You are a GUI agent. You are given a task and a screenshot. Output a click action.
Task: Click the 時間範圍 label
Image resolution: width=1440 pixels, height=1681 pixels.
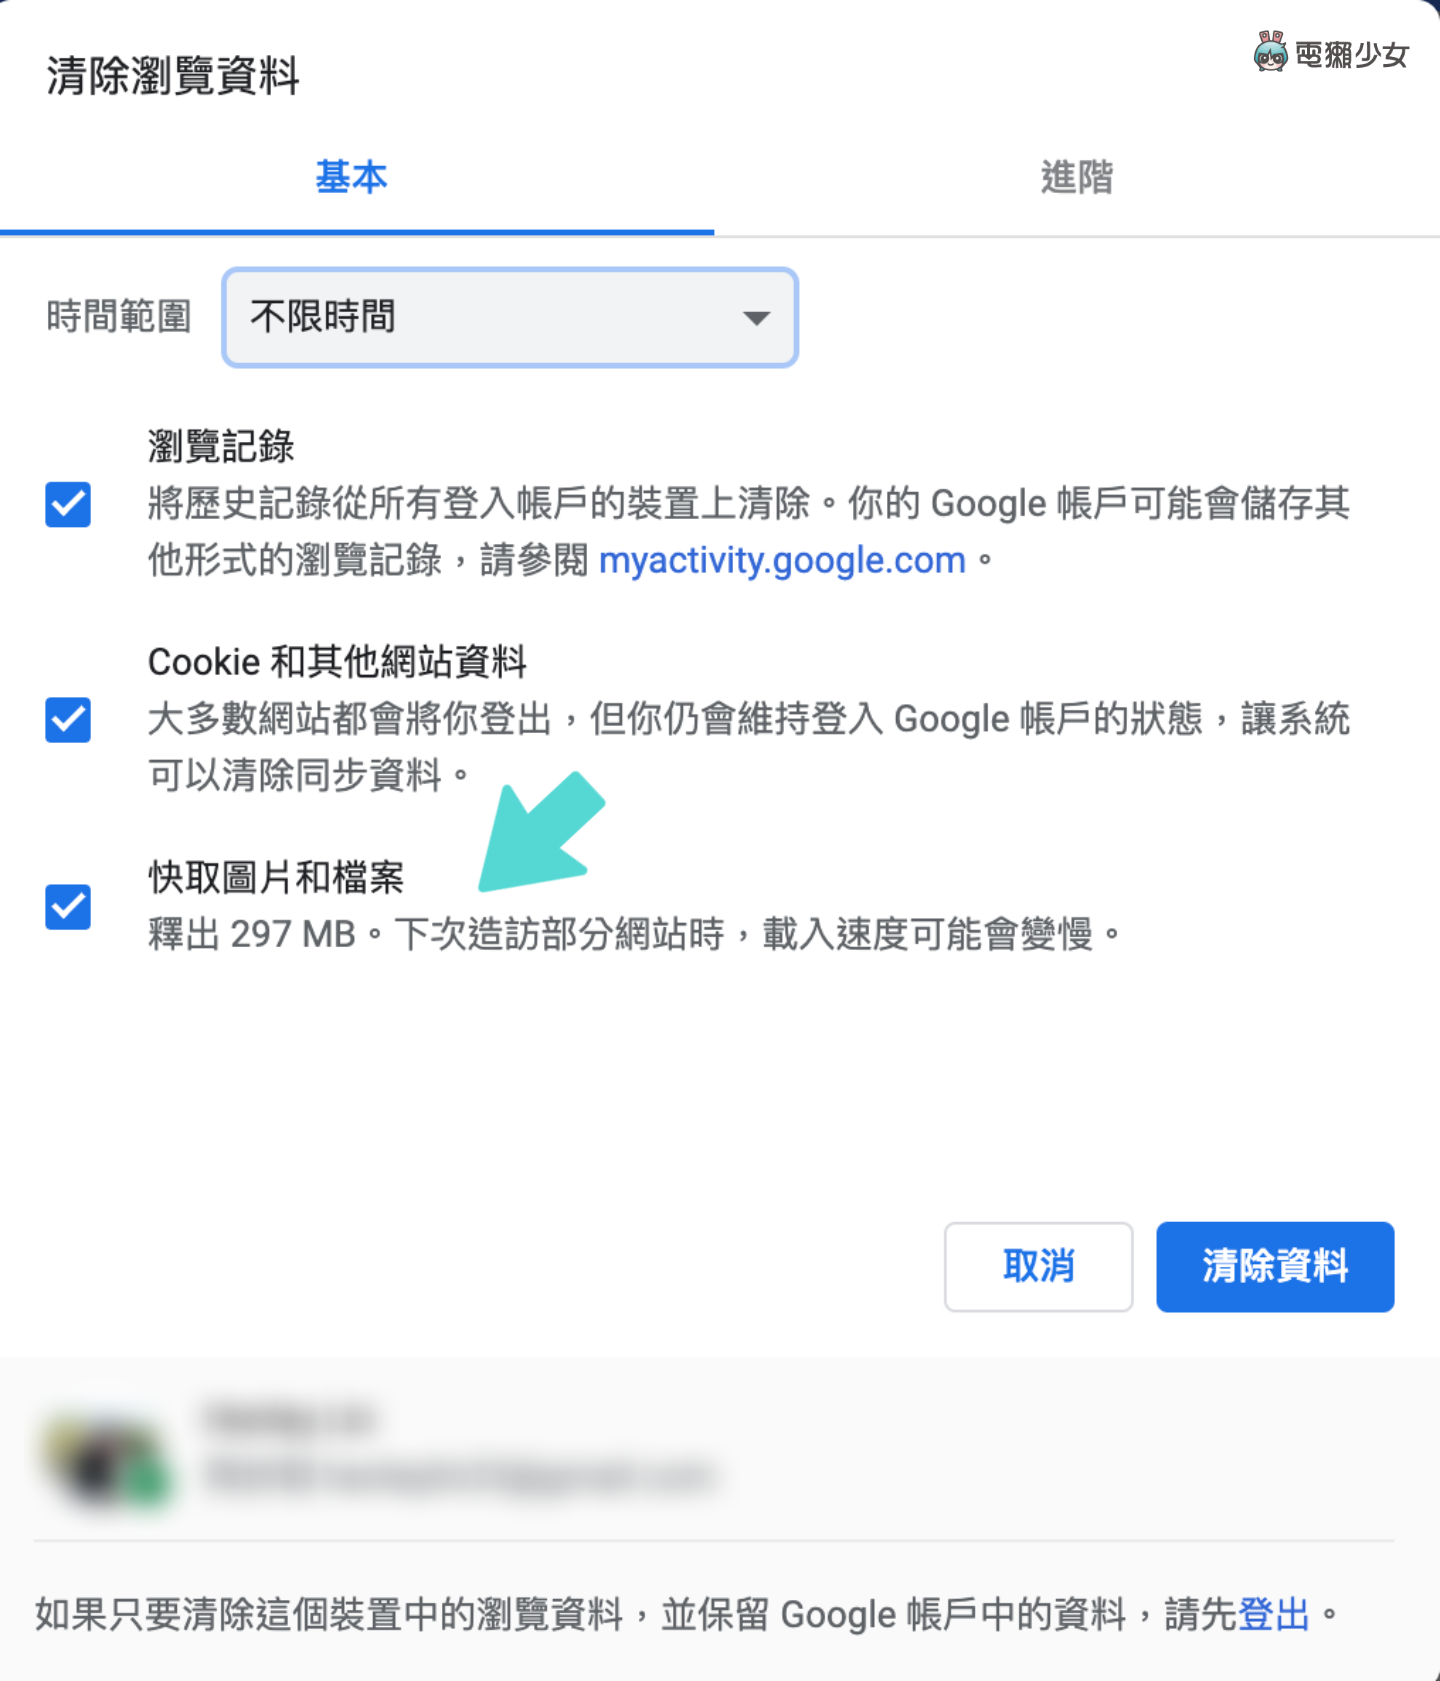119,317
